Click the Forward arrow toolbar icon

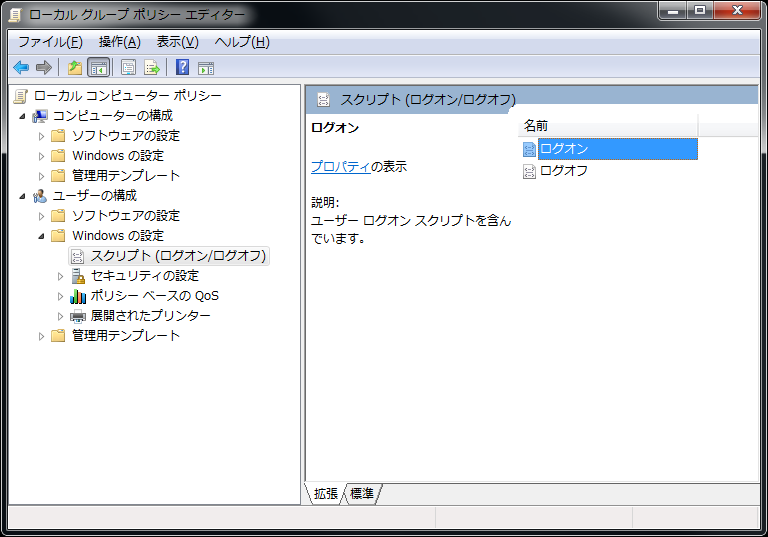click(x=44, y=67)
